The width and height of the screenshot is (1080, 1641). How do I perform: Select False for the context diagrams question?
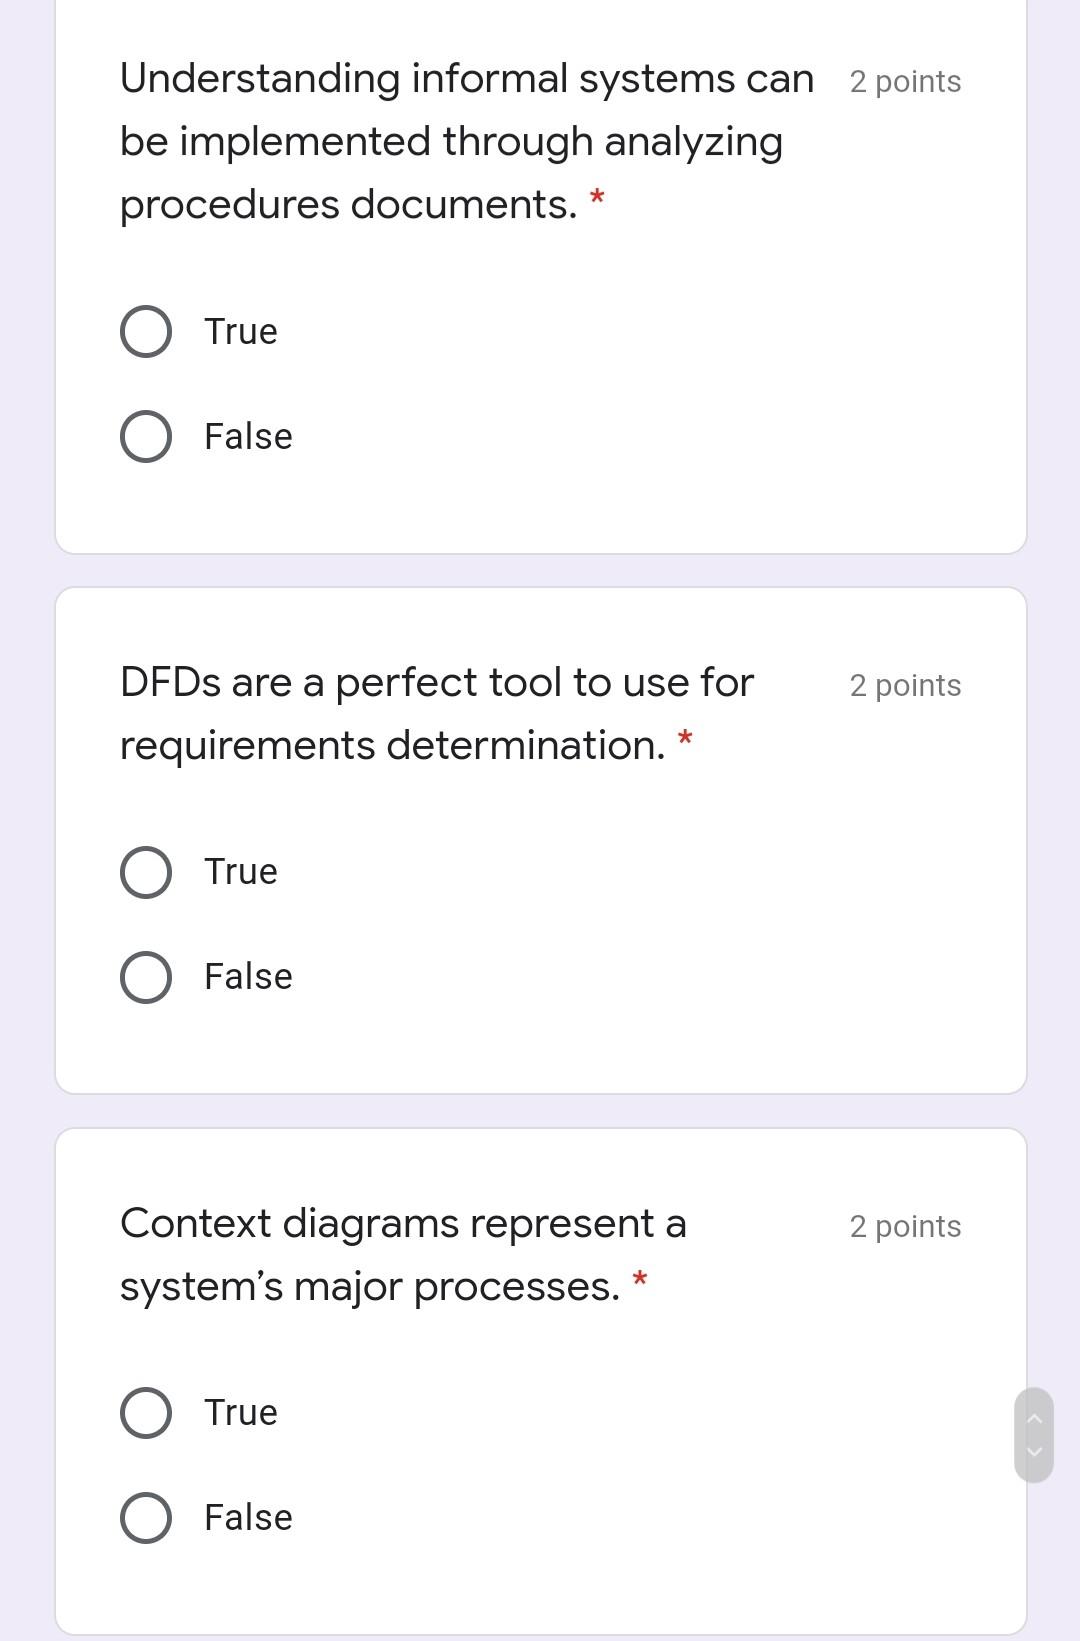145,1516
